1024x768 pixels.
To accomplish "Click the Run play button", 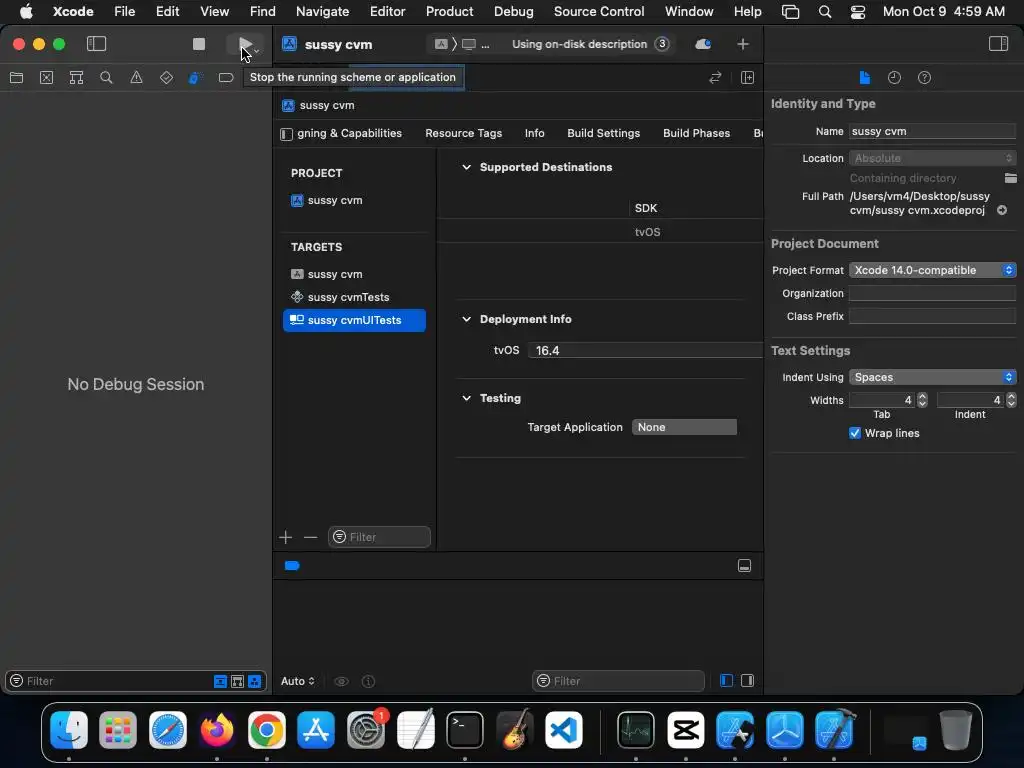I will point(246,44).
